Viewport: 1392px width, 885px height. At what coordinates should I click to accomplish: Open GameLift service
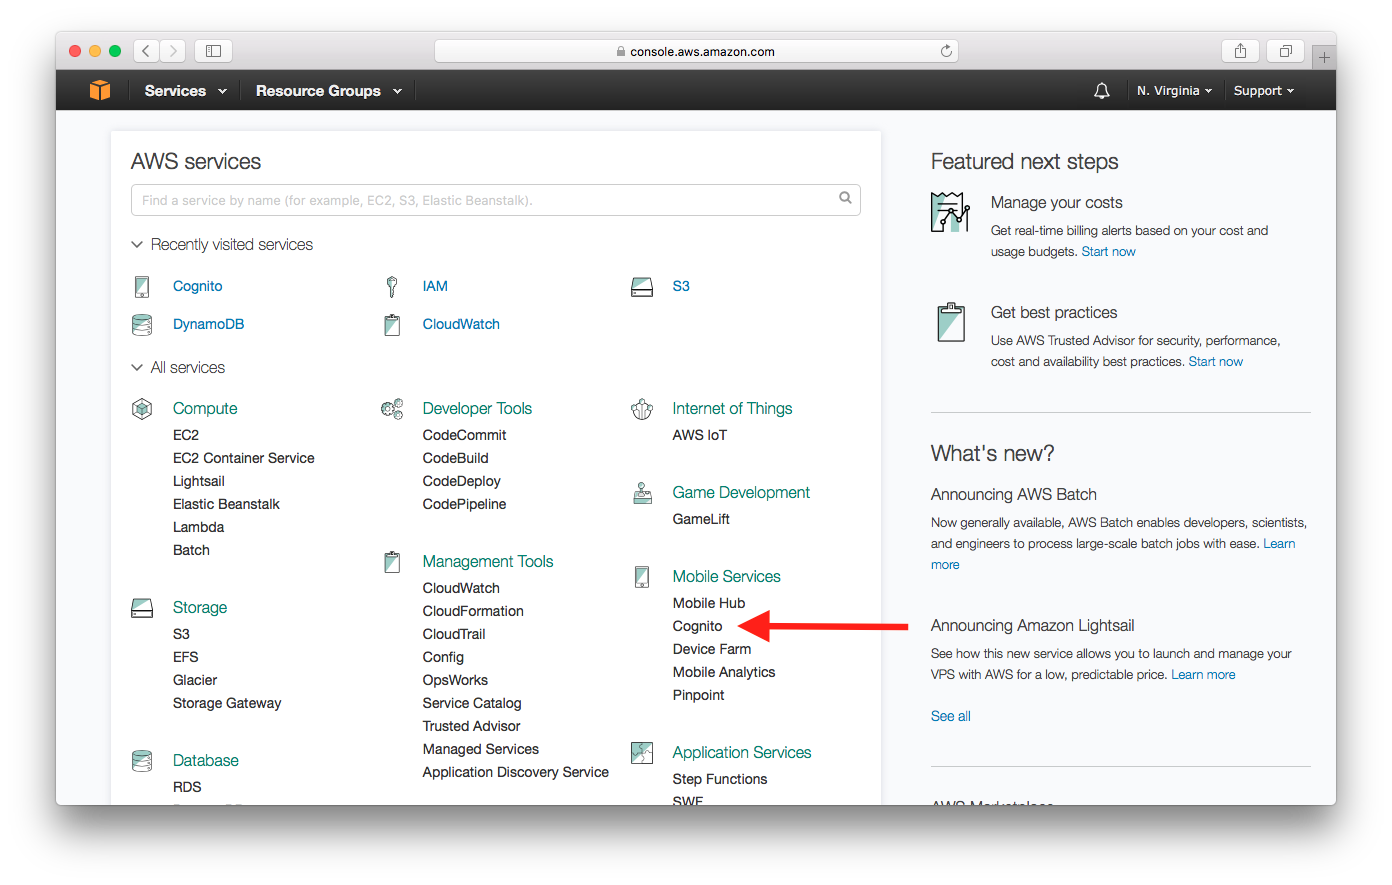pos(701,519)
